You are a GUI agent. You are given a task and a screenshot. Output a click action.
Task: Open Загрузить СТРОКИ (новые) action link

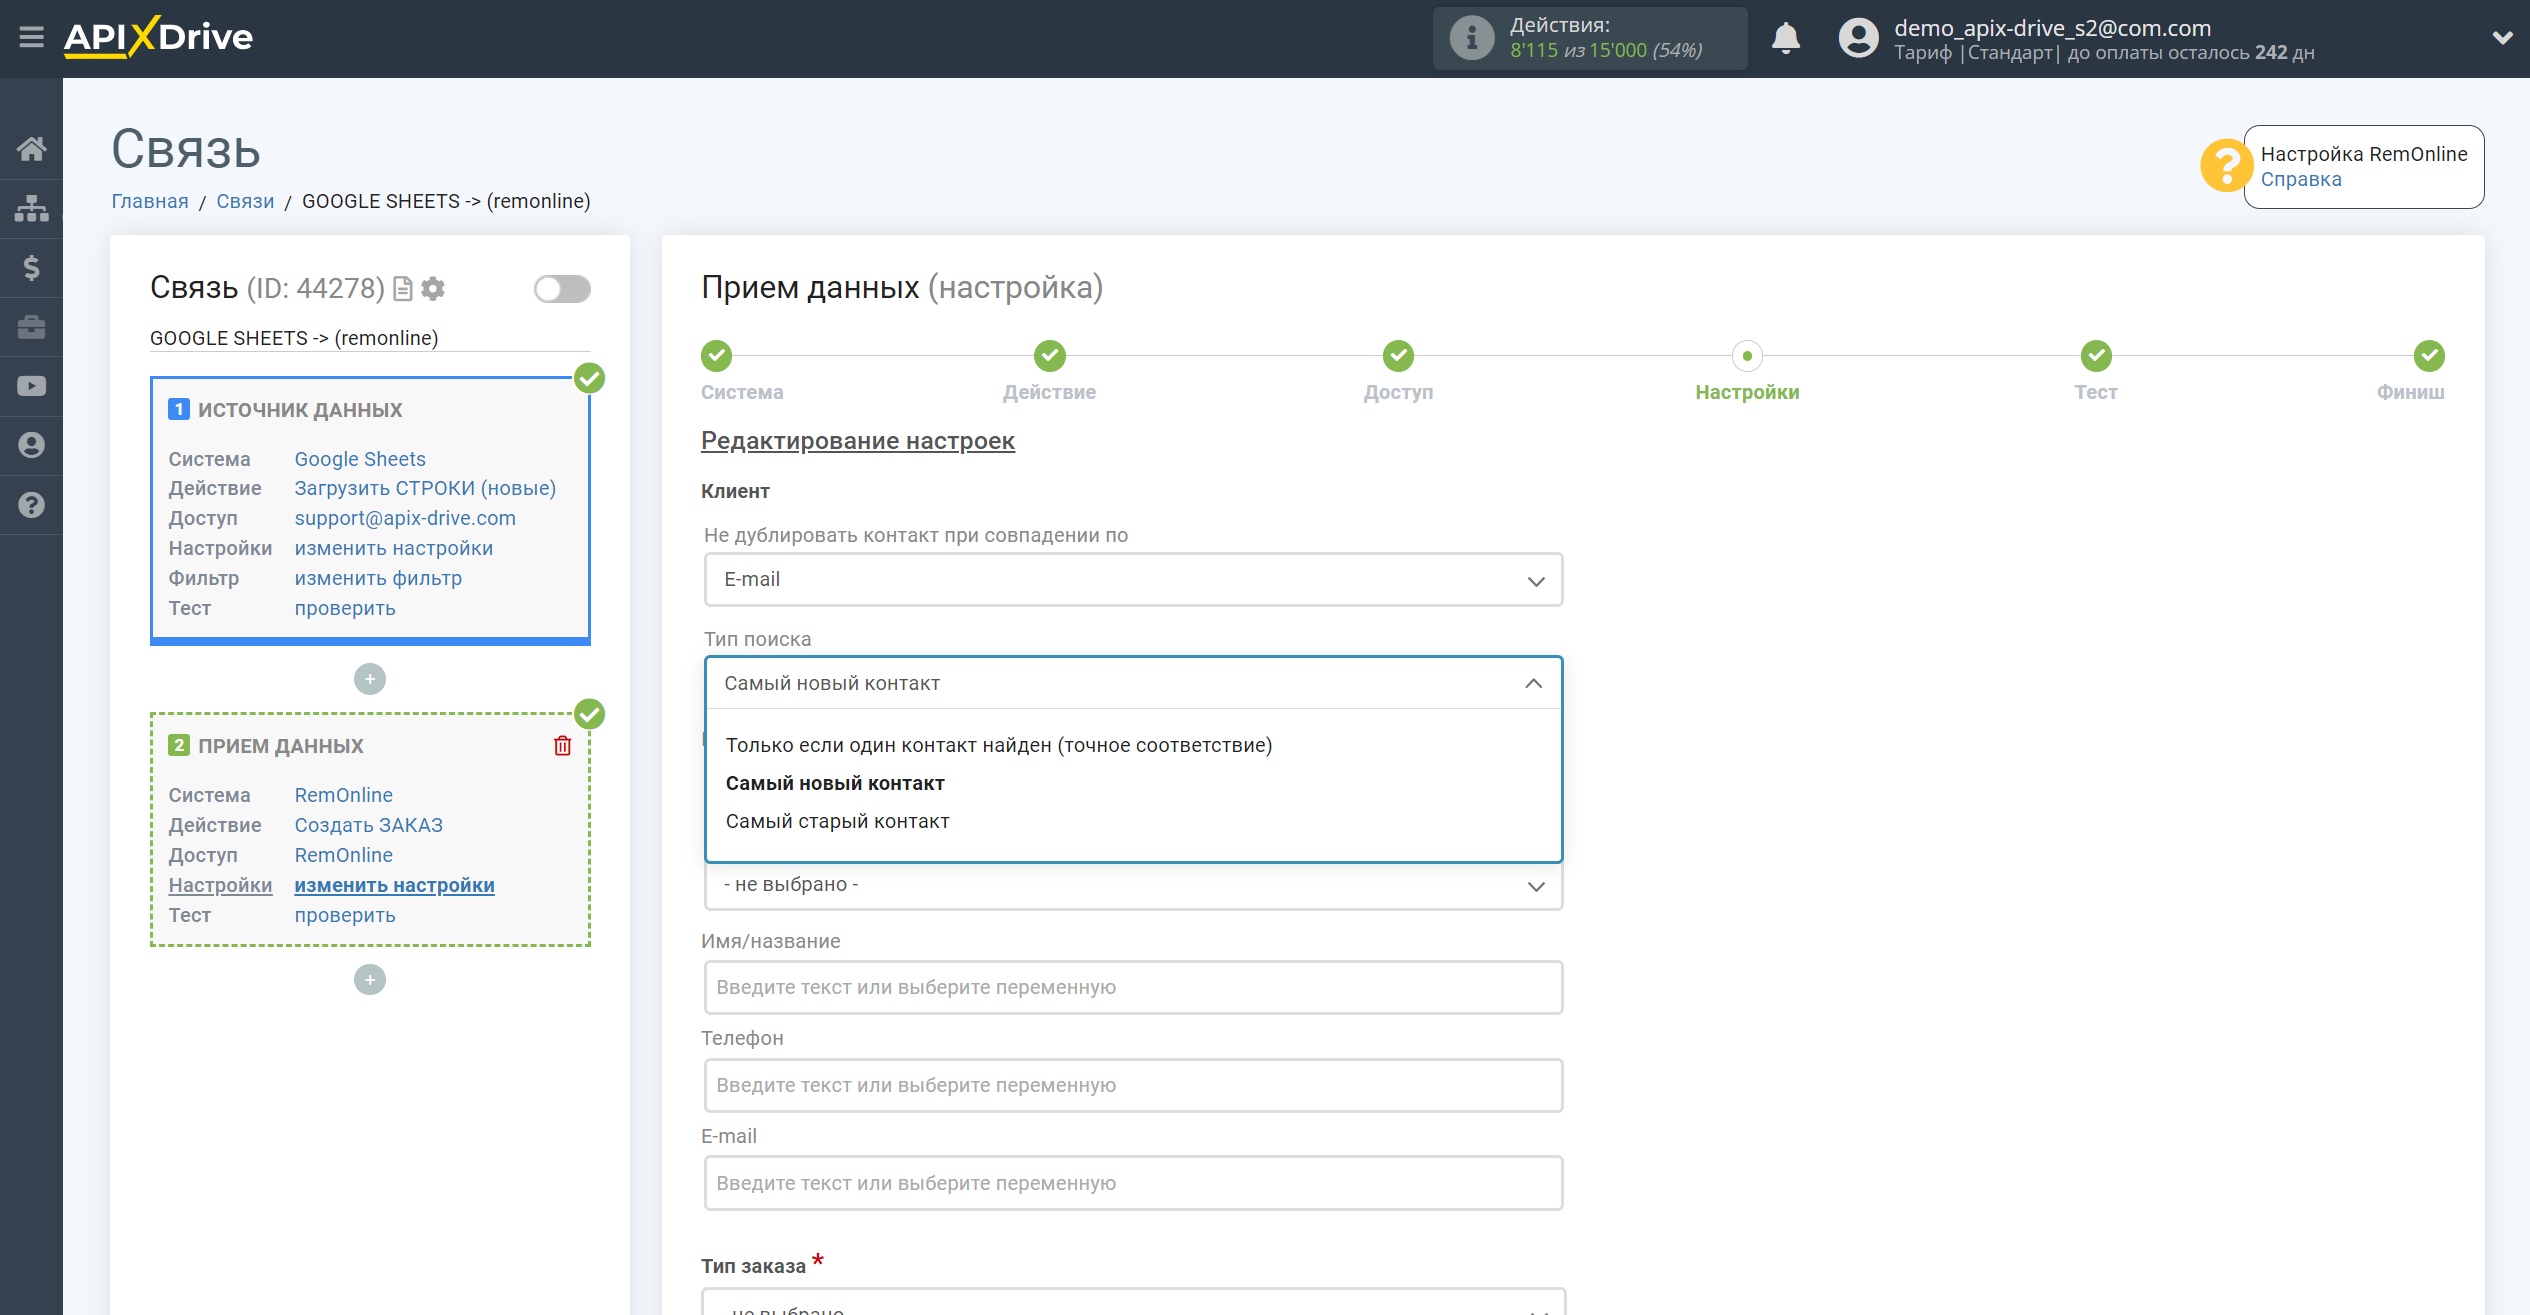[425, 488]
